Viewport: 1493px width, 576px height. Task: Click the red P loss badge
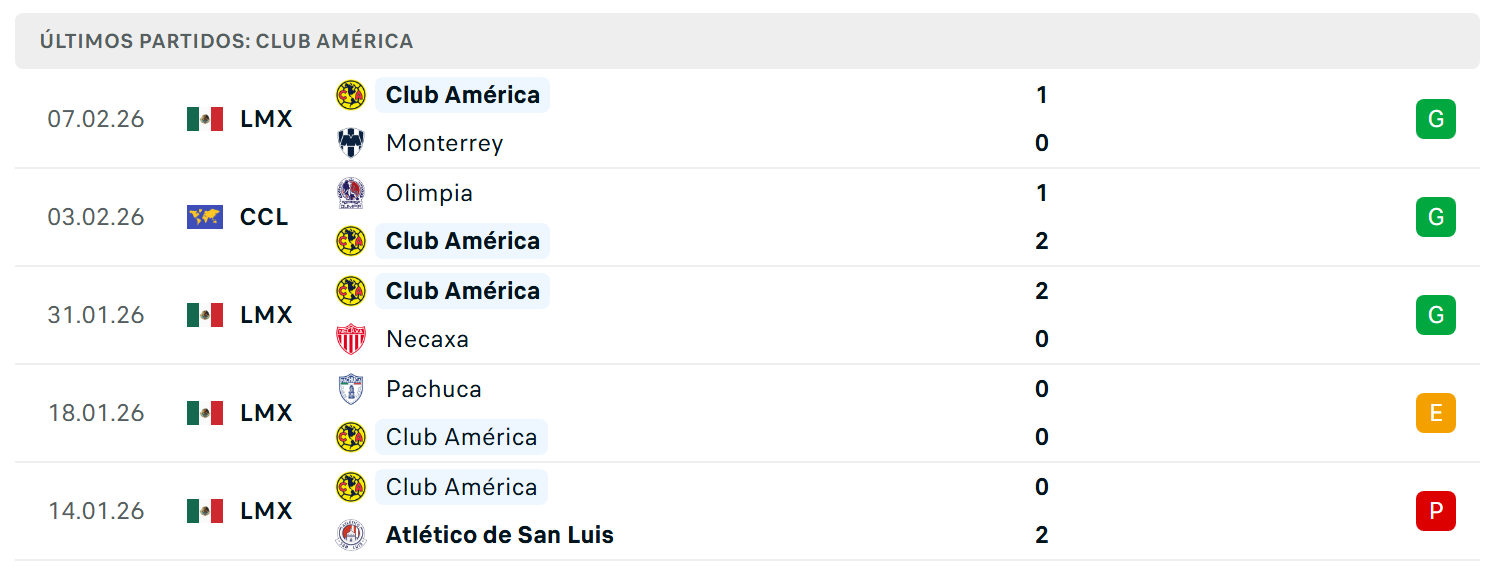click(x=1436, y=511)
